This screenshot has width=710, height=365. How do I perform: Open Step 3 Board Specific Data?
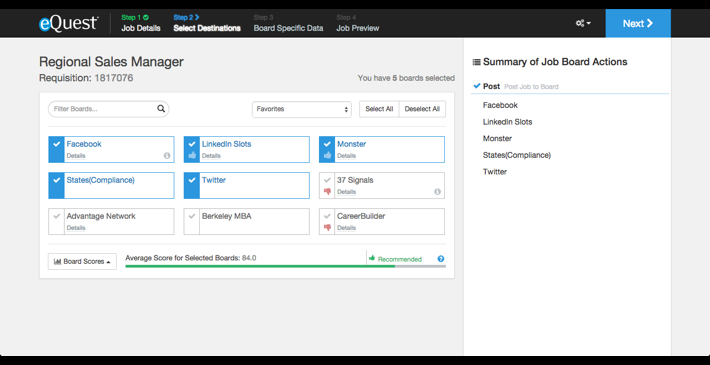click(x=288, y=23)
